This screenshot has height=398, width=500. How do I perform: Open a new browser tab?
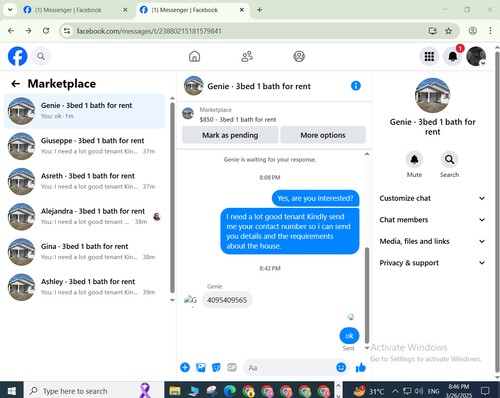(x=259, y=10)
